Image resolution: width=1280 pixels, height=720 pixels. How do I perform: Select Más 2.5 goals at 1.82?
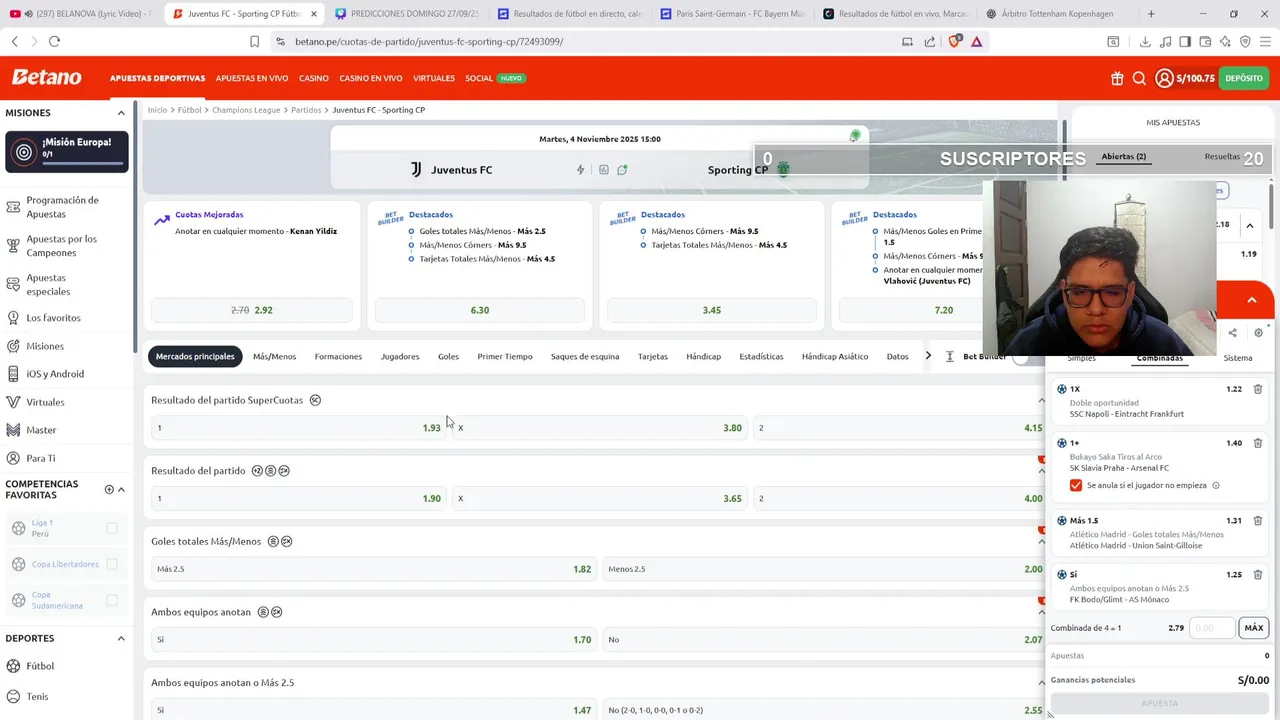click(373, 569)
